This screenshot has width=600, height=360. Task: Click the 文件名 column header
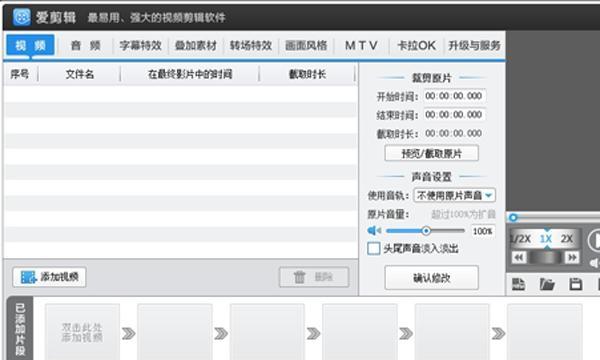click(80, 74)
